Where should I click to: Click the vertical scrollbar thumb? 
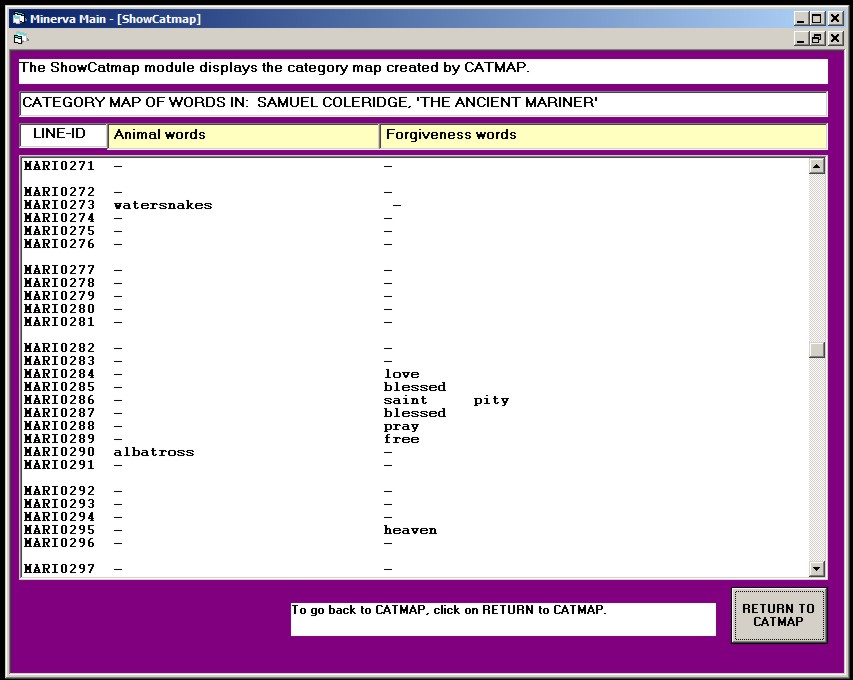point(817,350)
